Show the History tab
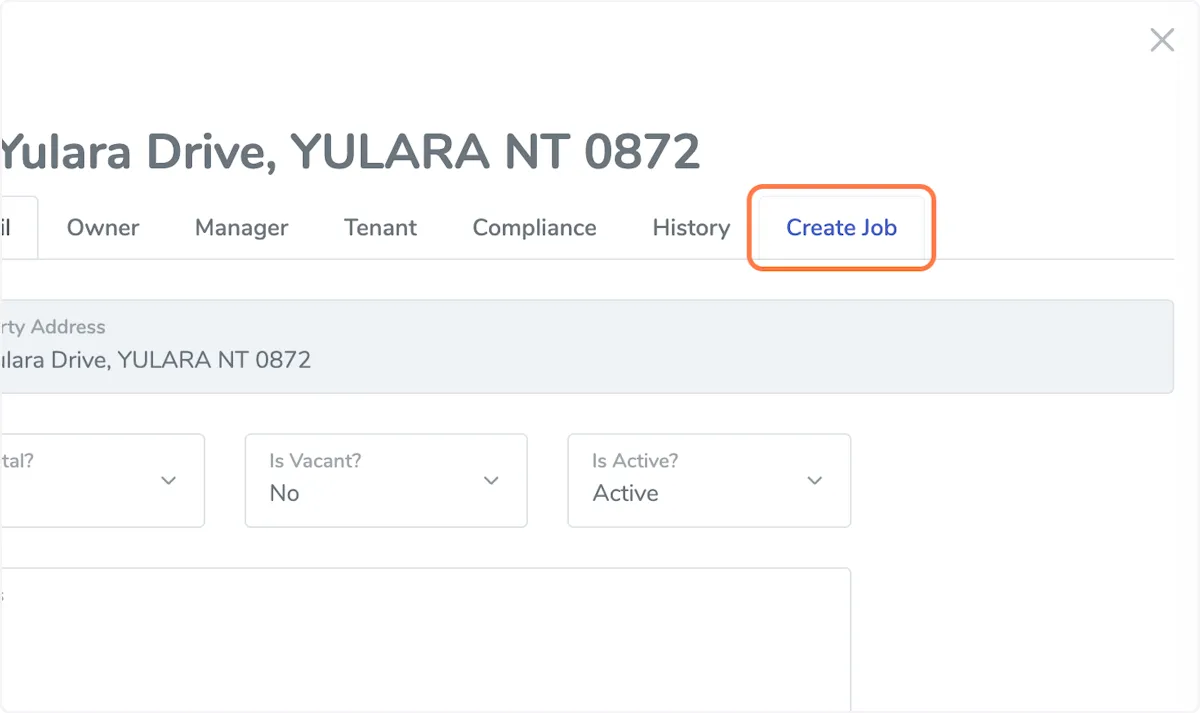The height and width of the screenshot is (713, 1200). 691,228
